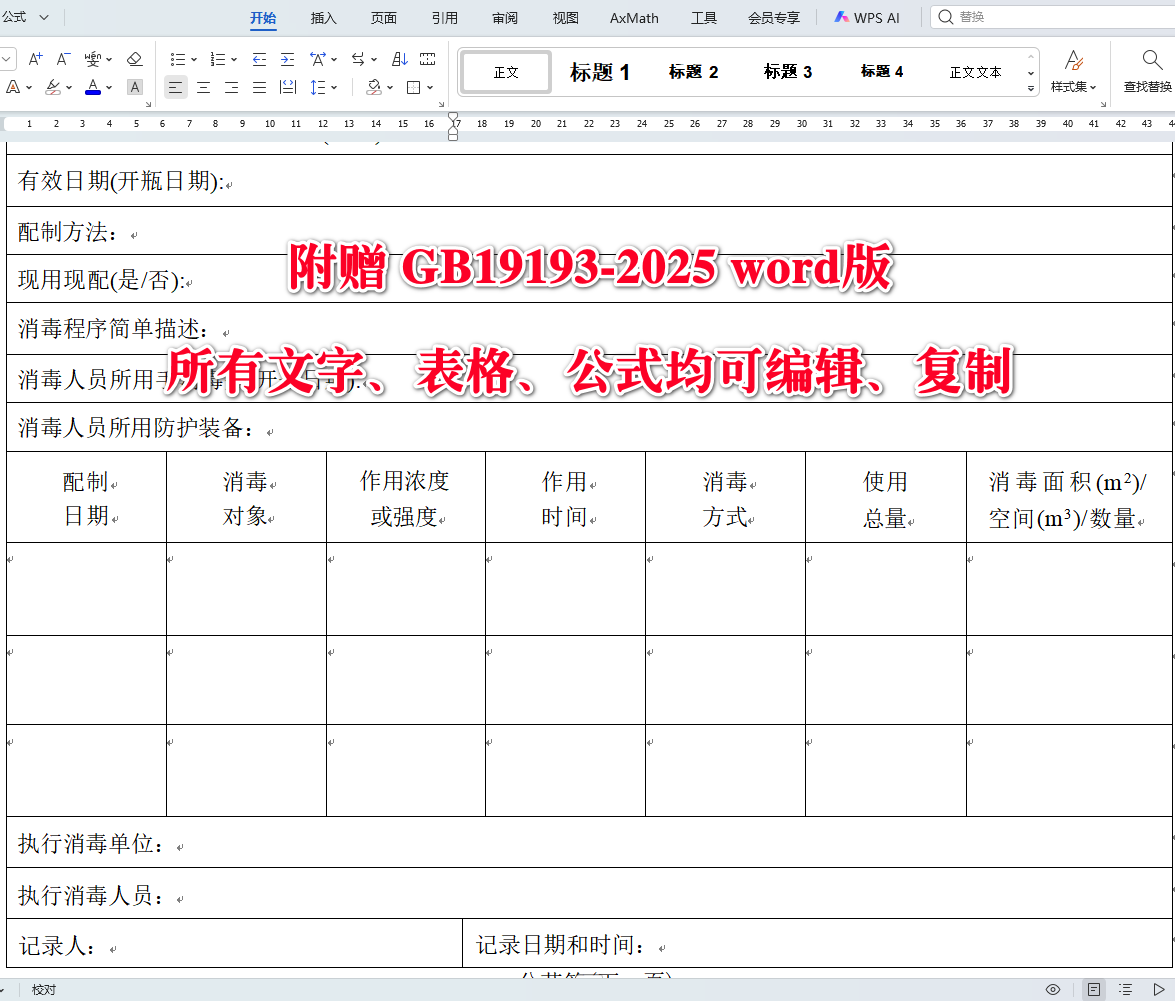1175x1001 pixels.
Task: Apply the 标题 1 style
Action: point(599,71)
